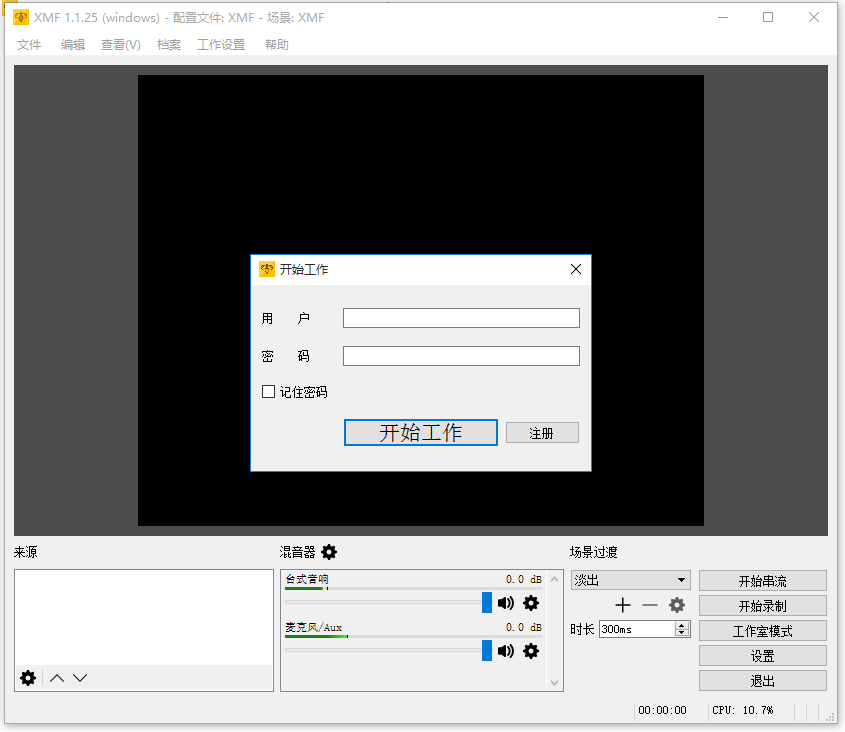Screen dimensions: 845x732
Task: Click the 用户 username input field
Action: pos(461,317)
